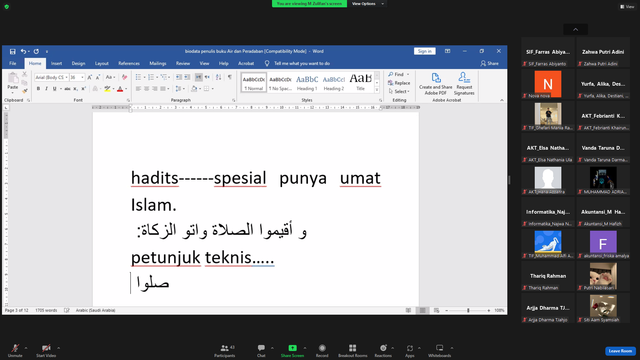
Task: Toggle Superscript formatting
Action: (x=83, y=89)
